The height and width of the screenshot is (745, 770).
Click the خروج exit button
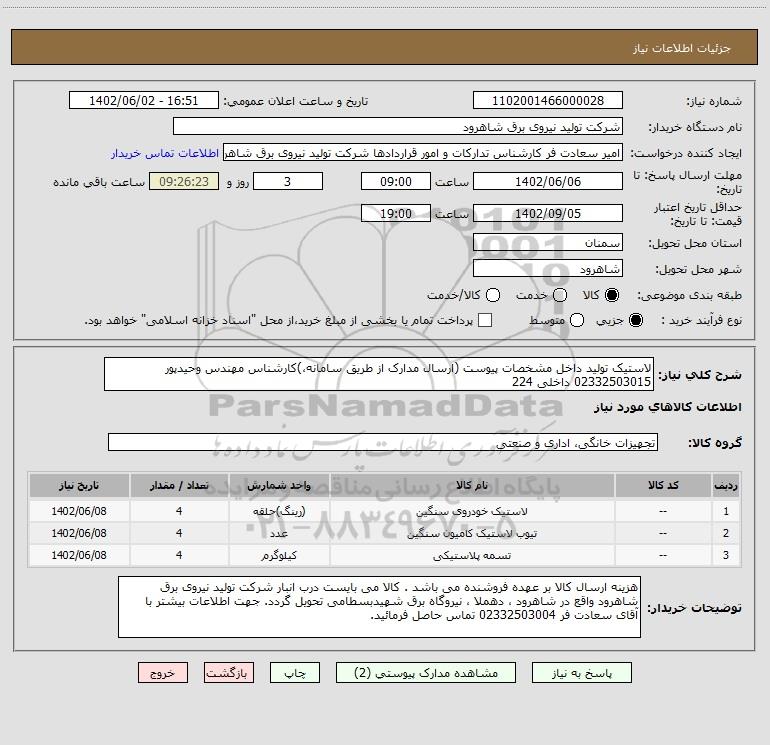click(x=163, y=673)
